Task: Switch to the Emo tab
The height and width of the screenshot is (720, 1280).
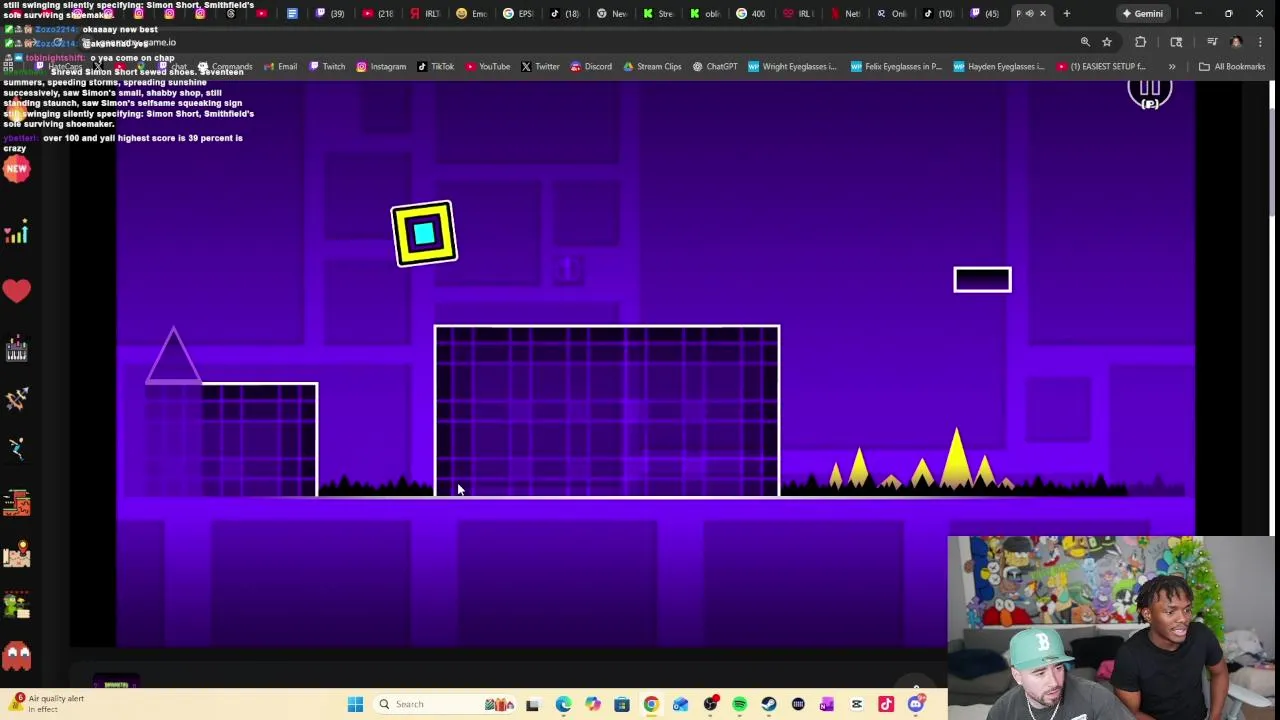Action: (471, 13)
